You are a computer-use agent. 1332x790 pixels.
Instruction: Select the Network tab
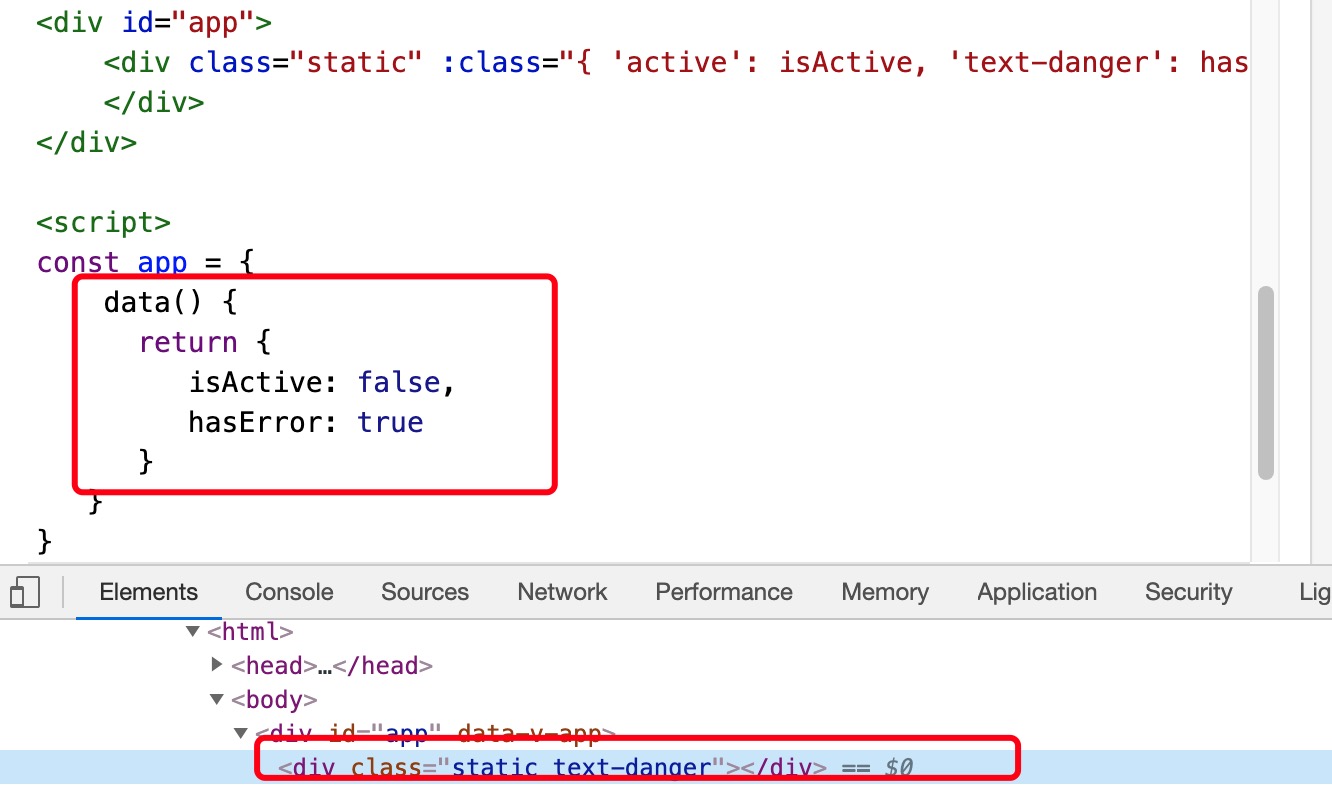(562, 592)
